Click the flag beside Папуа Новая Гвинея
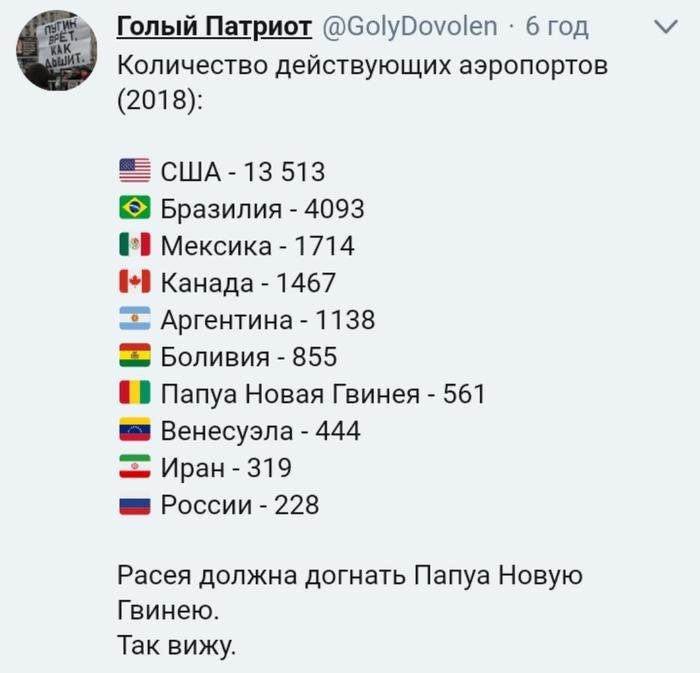The height and width of the screenshot is (673, 700). coord(134,394)
